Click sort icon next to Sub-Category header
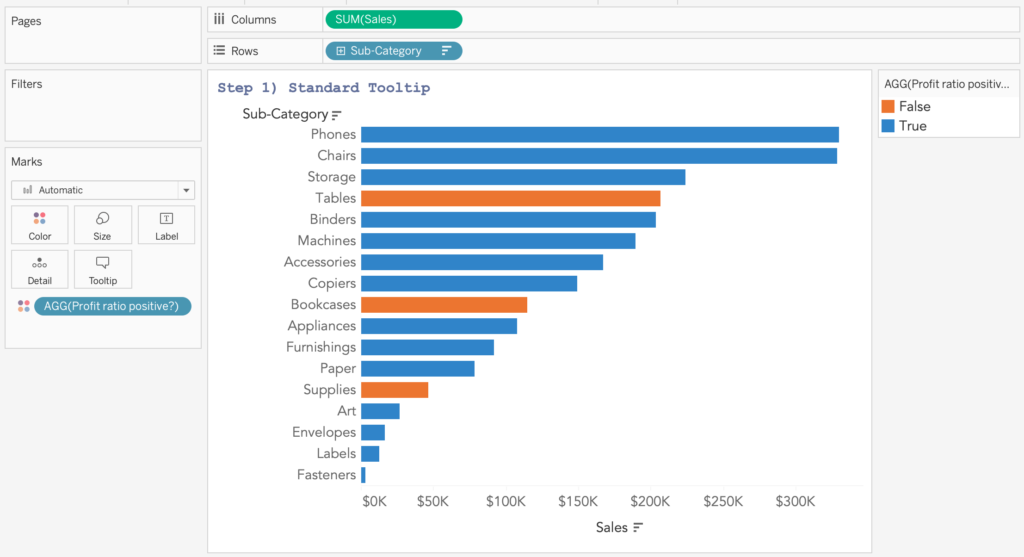 [x=337, y=115]
